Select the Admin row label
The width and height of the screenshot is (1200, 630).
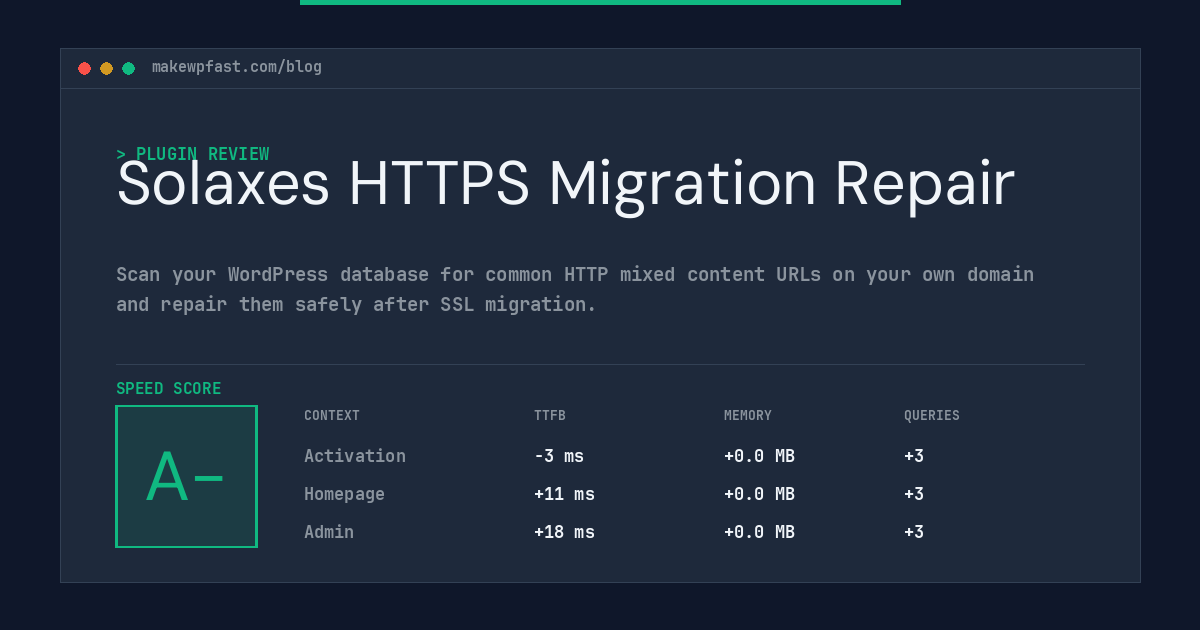329,532
